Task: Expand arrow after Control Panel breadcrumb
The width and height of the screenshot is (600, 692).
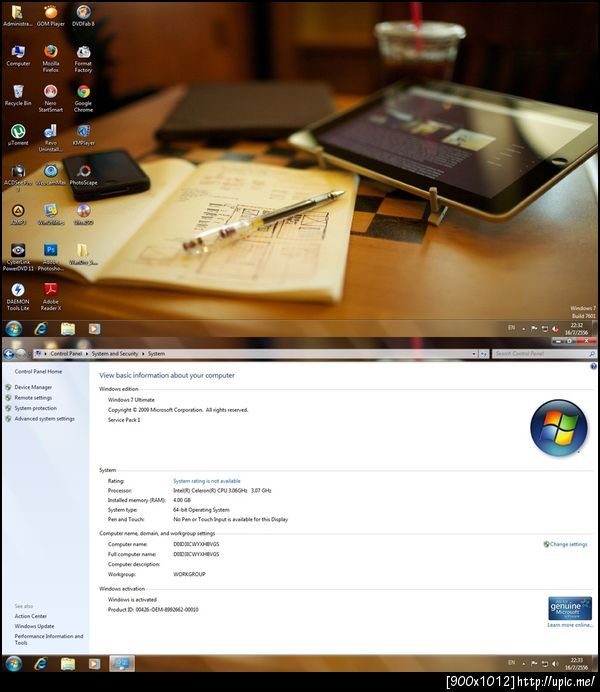Action: coord(87,354)
